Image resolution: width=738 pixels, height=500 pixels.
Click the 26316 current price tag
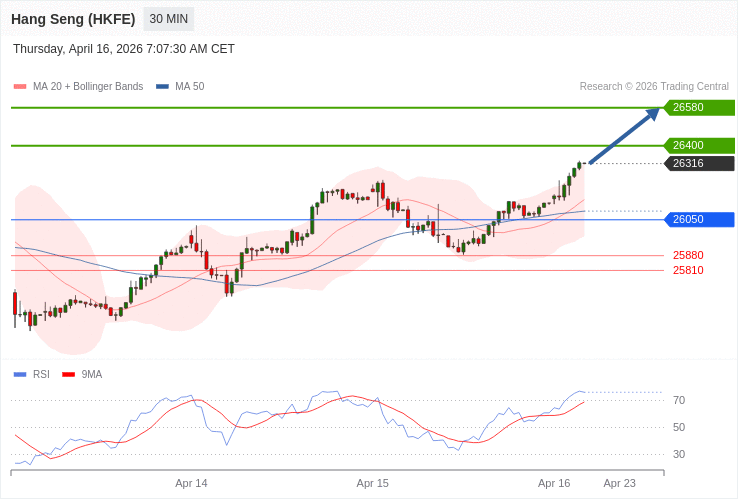click(x=698, y=164)
